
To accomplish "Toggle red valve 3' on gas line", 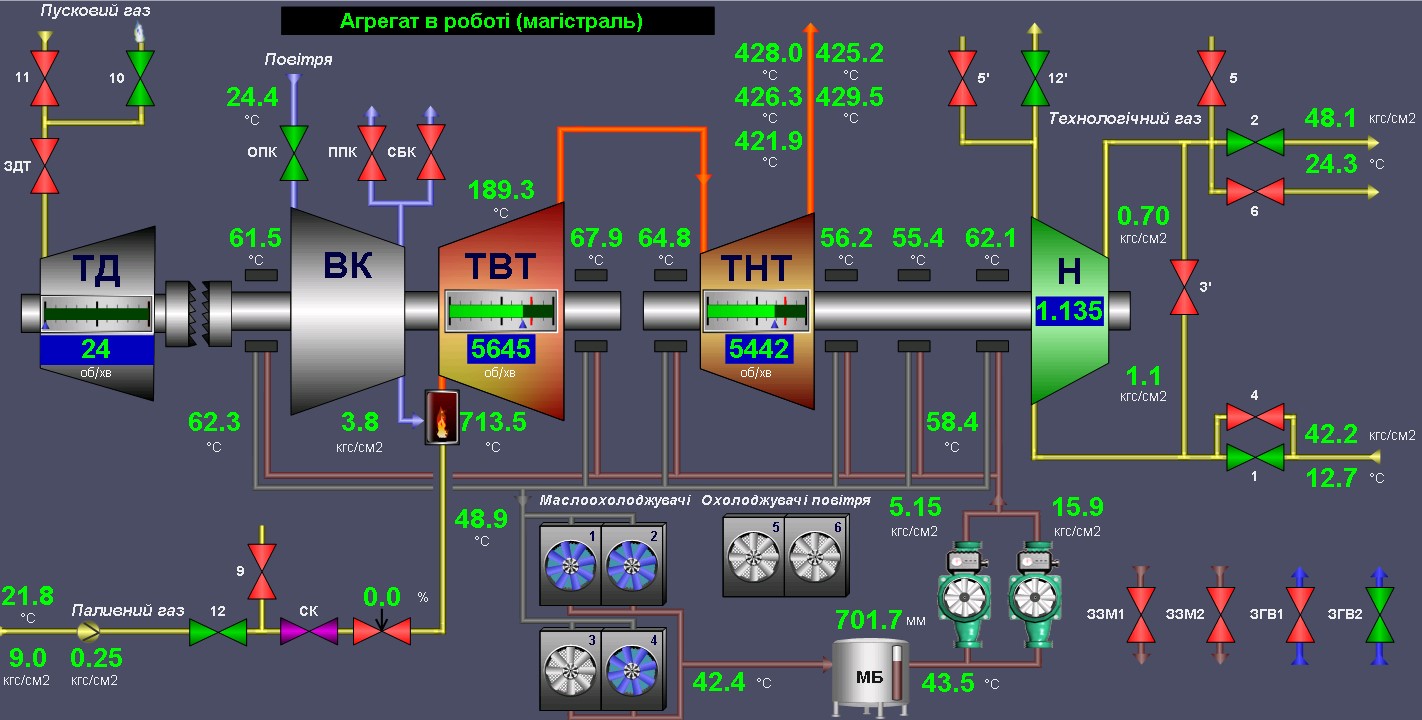I will click(x=1185, y=287).
